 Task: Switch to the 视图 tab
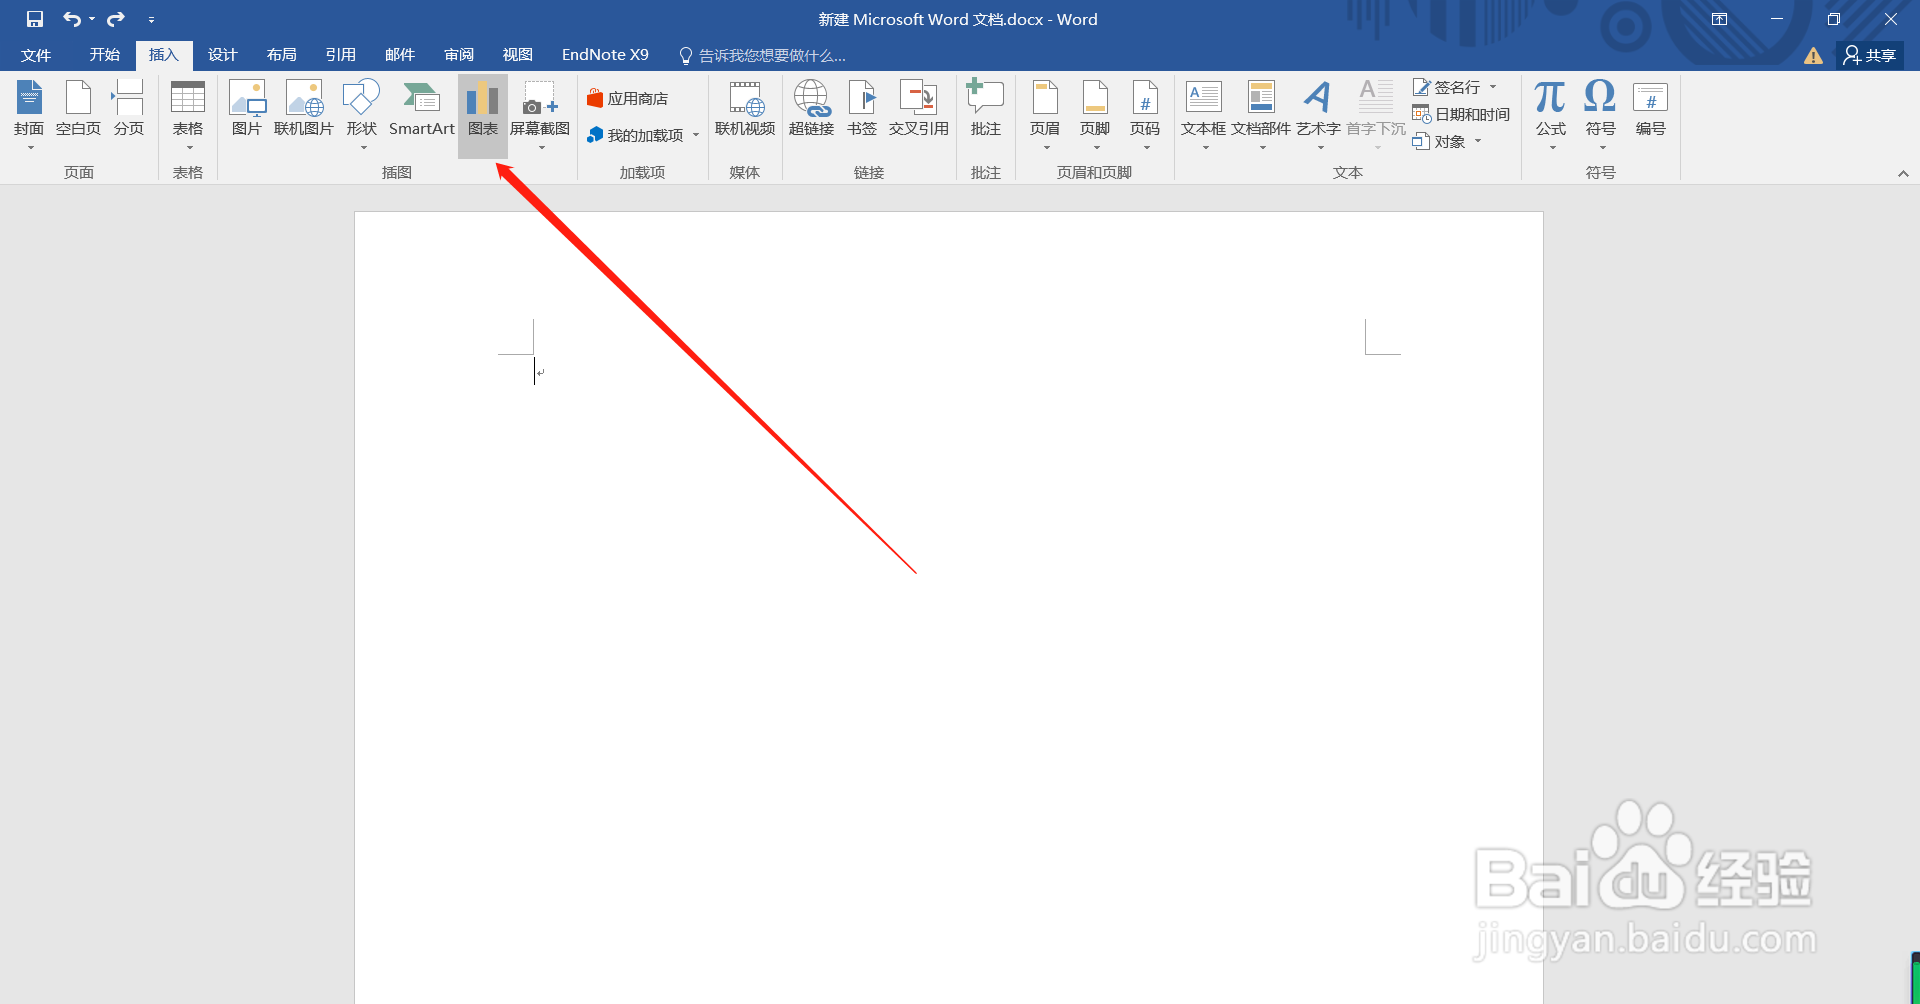(517, 55)
